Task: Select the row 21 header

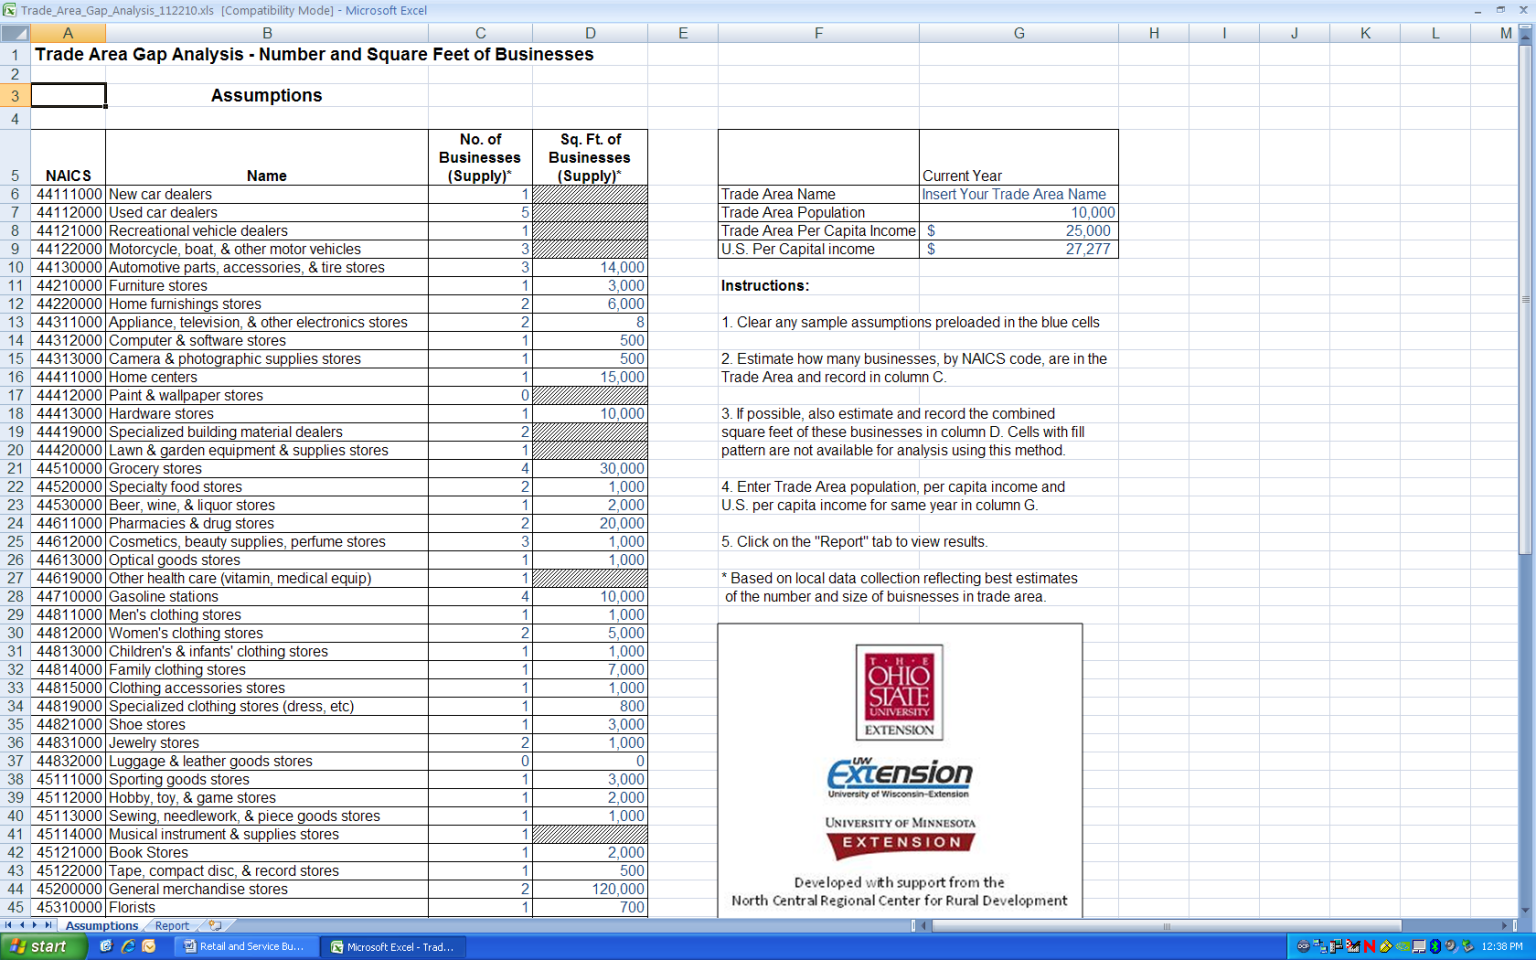Action: (15, 469)
